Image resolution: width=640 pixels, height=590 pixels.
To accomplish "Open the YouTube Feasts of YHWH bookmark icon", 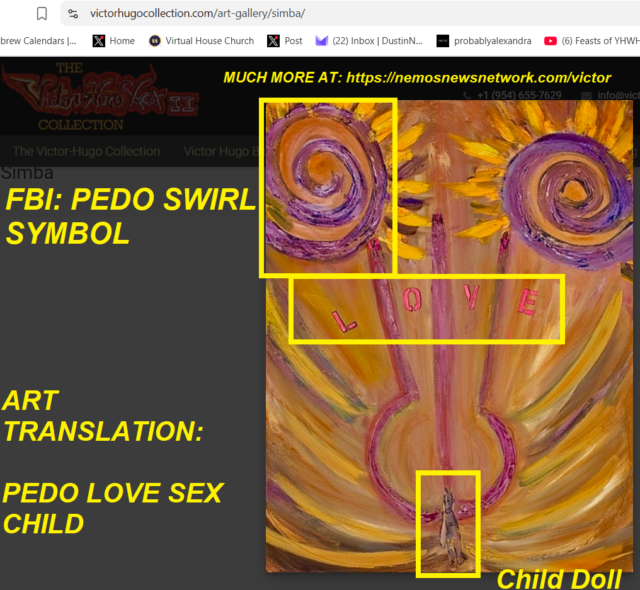I will (x=550, y=41).
